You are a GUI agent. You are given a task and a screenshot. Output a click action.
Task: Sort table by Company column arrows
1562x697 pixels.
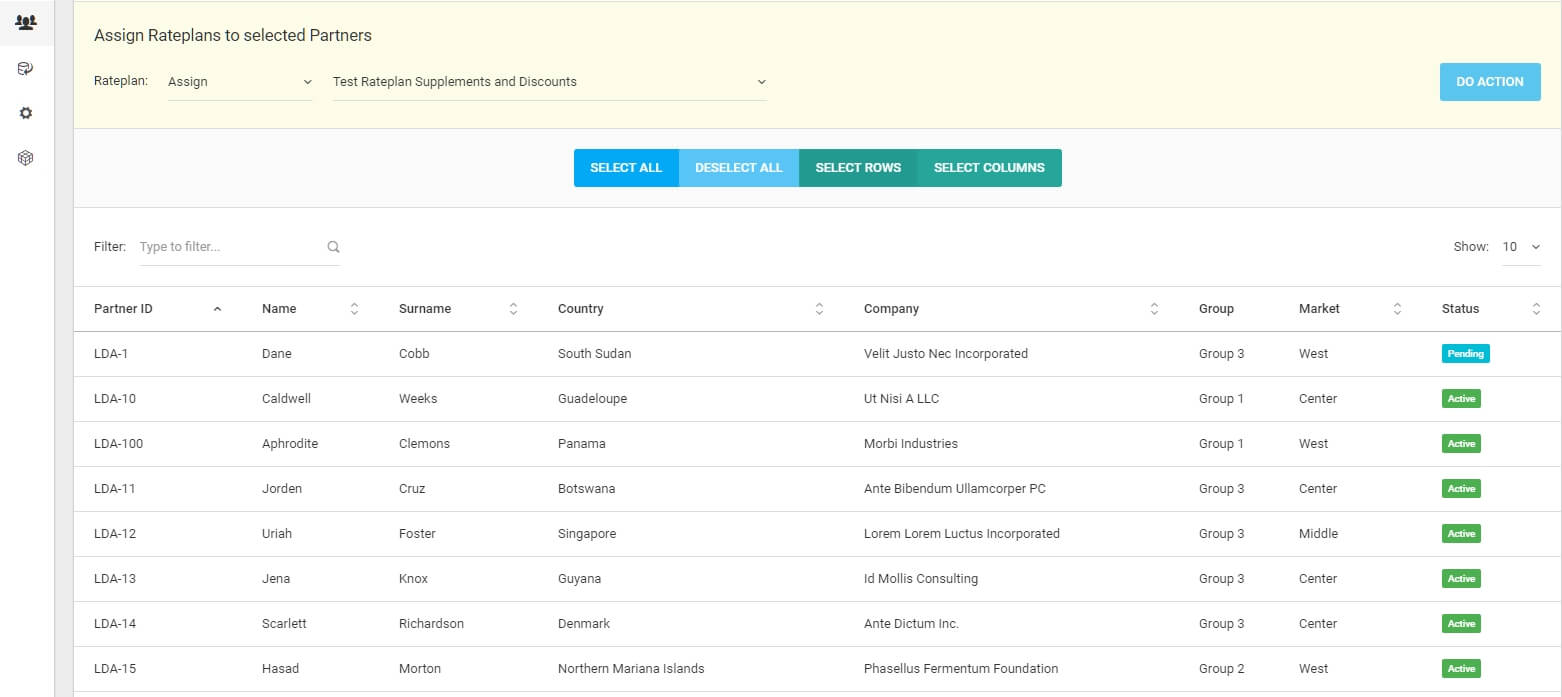click(1154, 309)
